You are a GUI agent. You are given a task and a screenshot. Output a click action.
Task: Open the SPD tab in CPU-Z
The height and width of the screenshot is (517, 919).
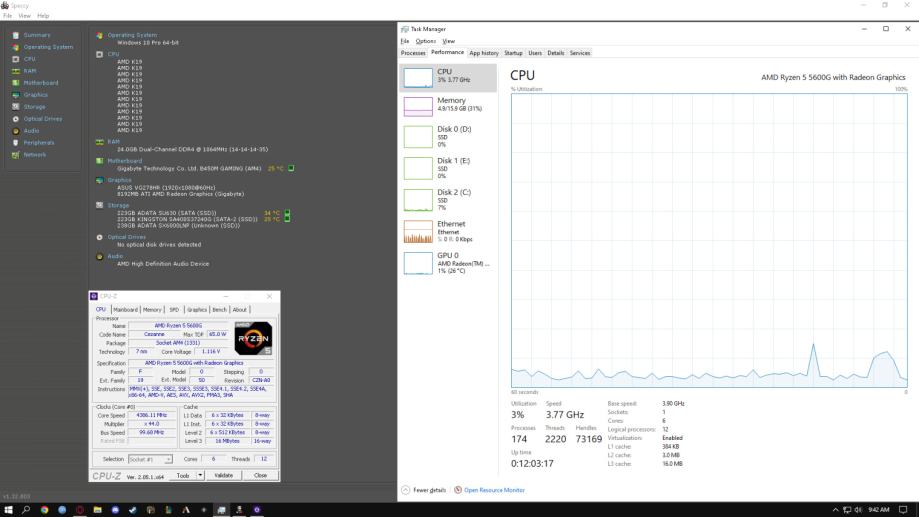[174, 309]
